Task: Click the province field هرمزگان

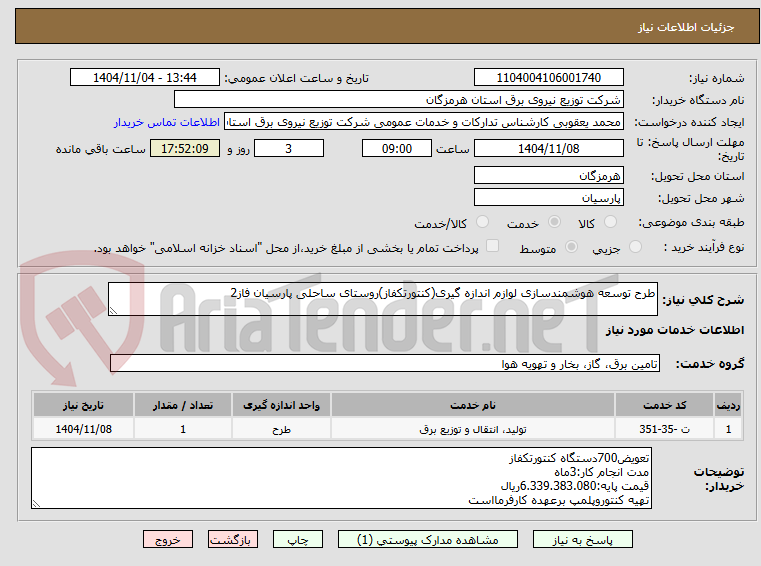Action: coord(548,175)
